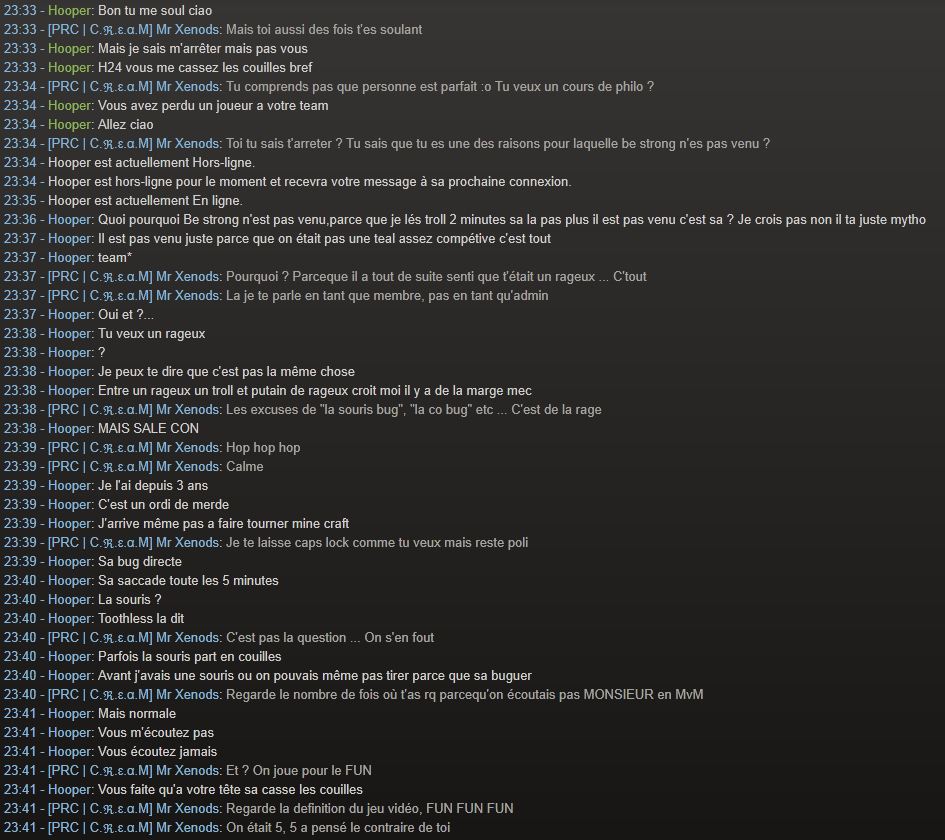
Task: Click Hooper's name beside "Oui et ?..."
Action: coord(71,315)
